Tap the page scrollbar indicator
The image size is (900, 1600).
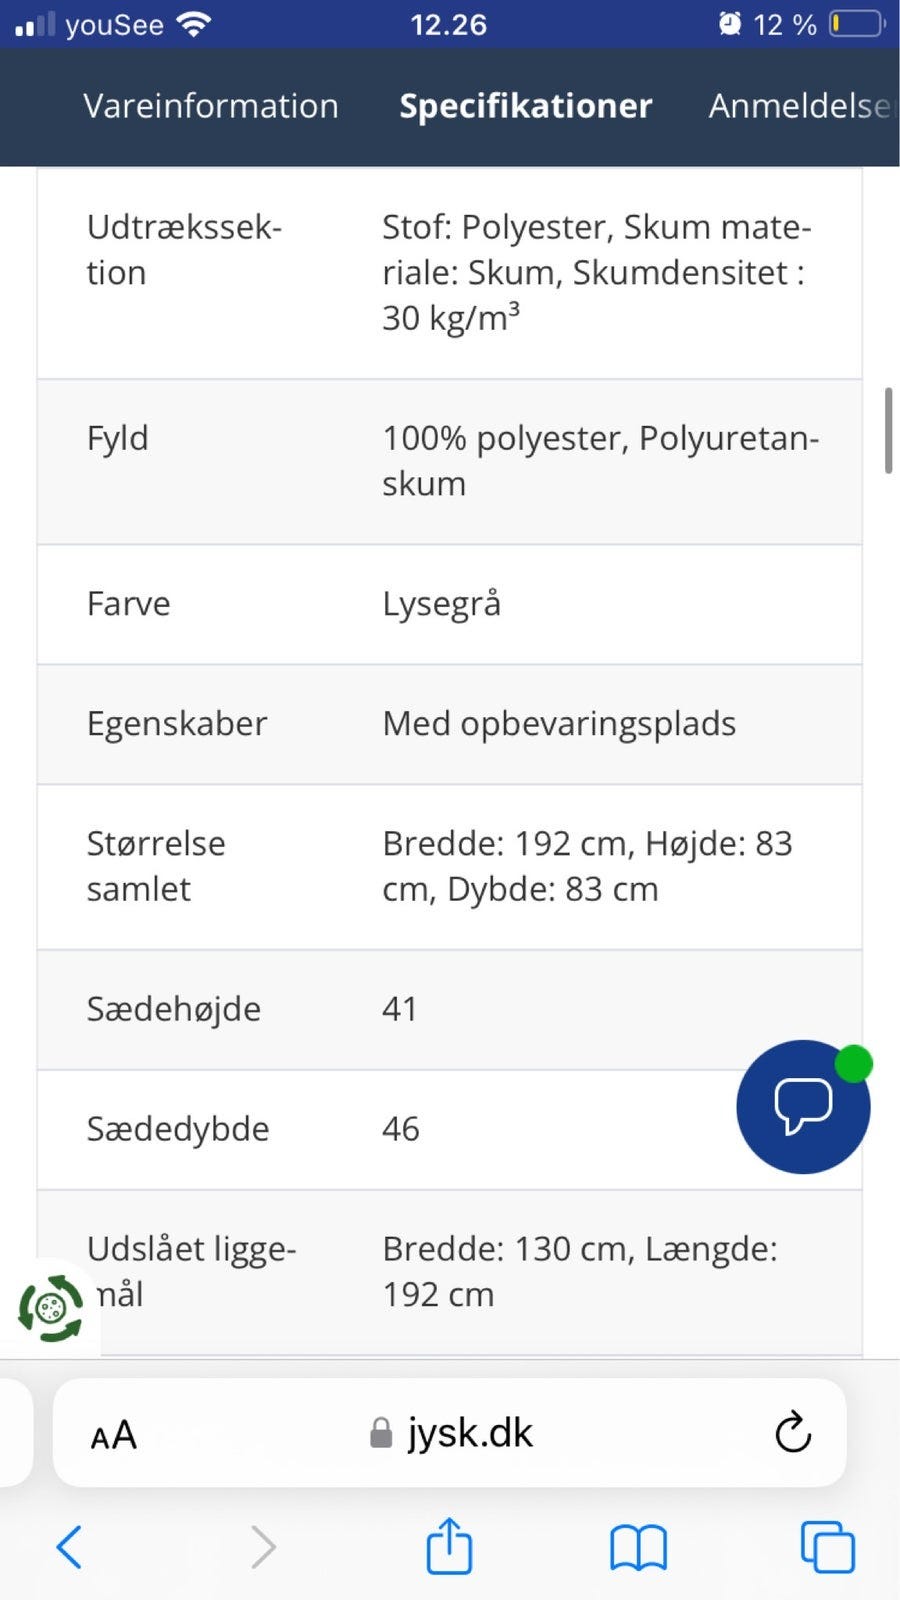[888, 430]
